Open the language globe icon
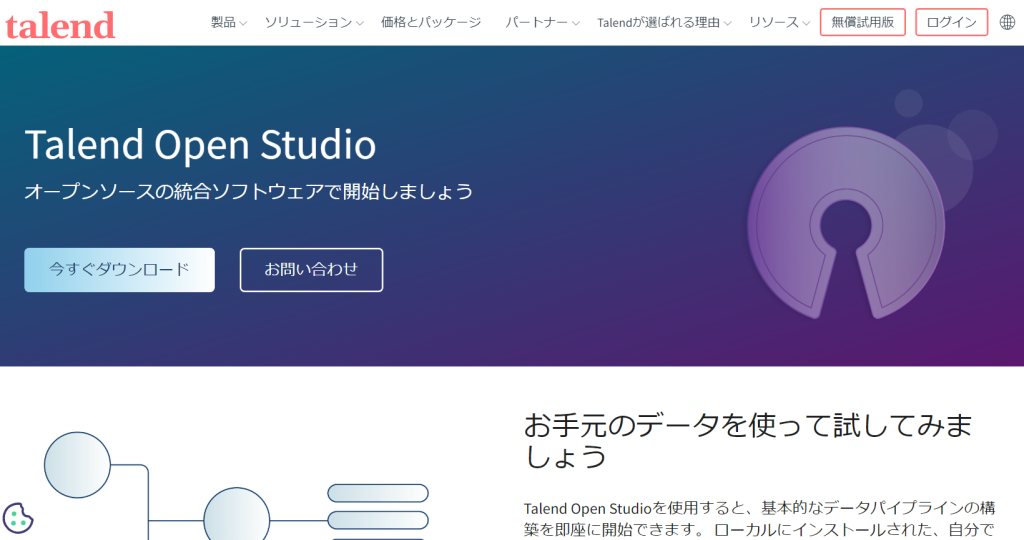1024x540 pixels. tap(1007, 22)
